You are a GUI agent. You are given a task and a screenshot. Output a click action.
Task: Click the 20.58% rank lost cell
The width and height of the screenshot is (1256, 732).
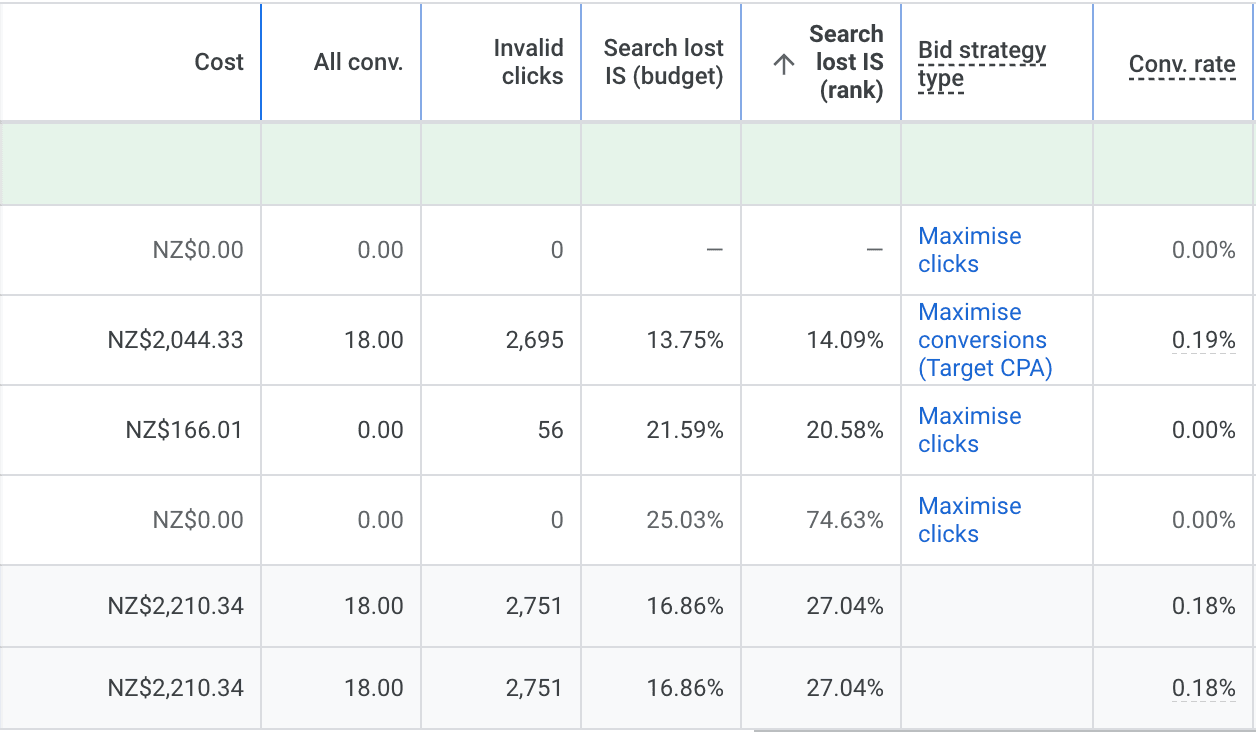click(x=845, y=430)
